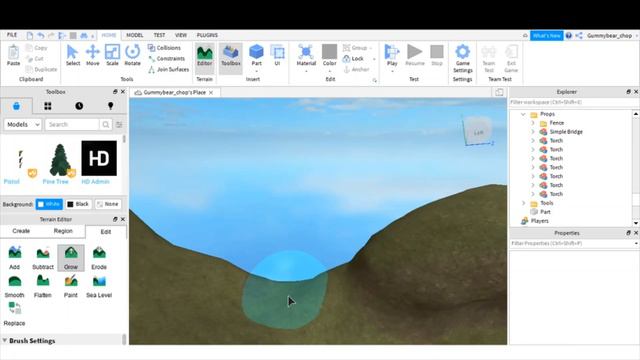The width and height of the screenshot is (640, 360).
Task: Select the Select tool in the ribbon
Action: coord(73,55)
